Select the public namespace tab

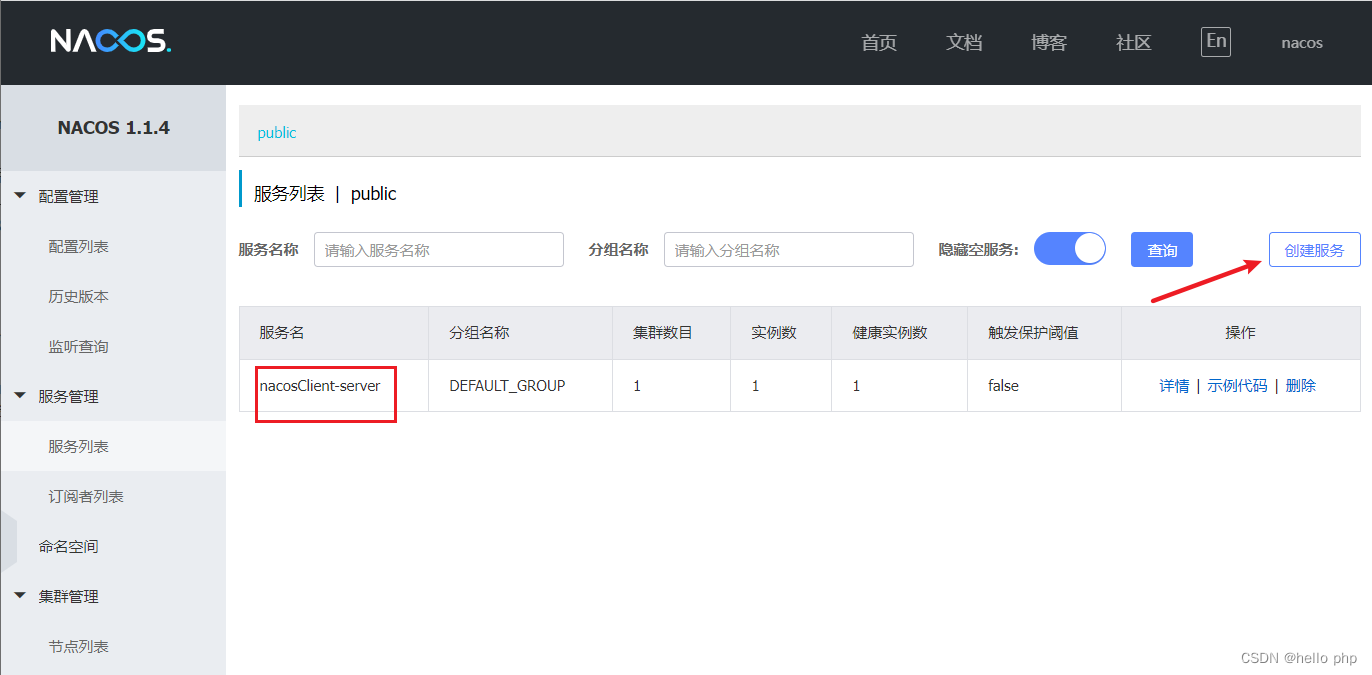(277, 132)
